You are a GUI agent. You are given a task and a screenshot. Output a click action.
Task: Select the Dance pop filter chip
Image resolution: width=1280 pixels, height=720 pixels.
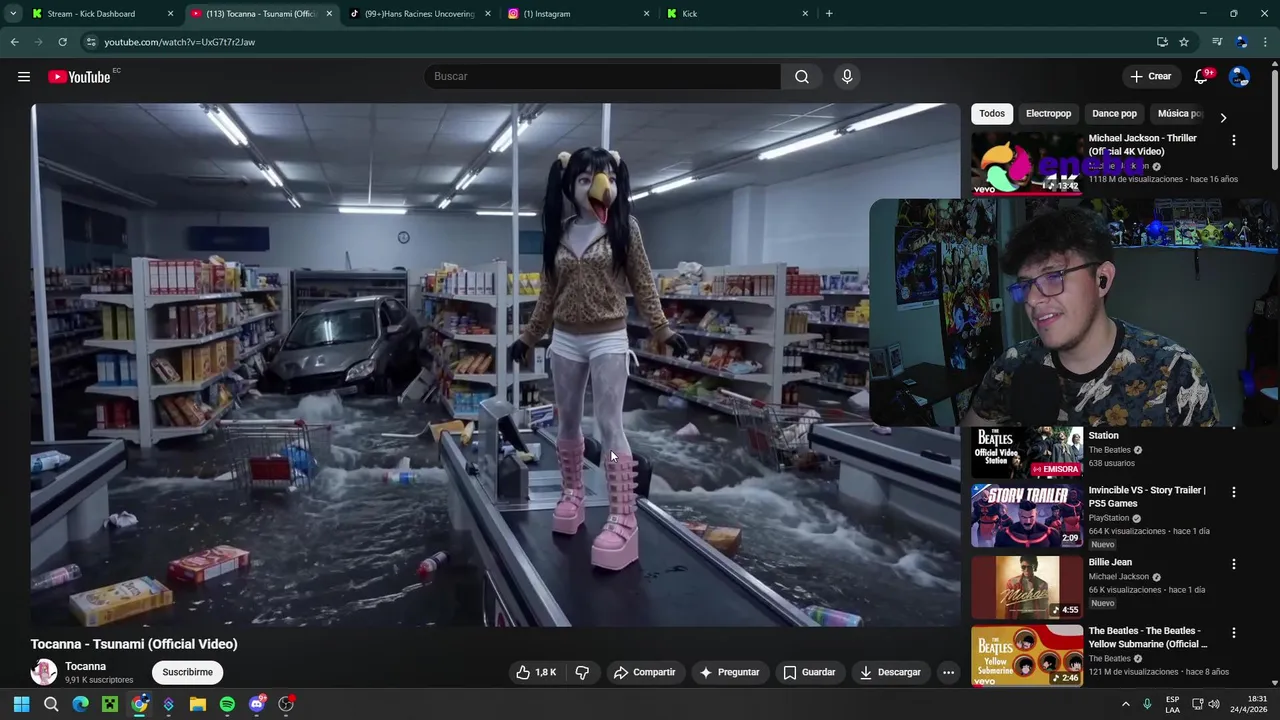point(1114,114)
